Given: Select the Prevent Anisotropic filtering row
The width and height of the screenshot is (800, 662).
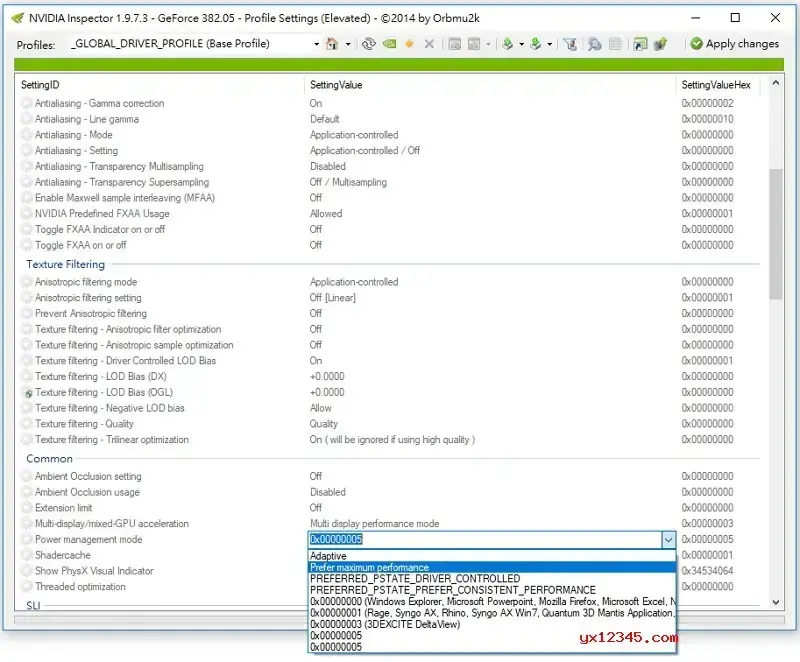Looking at the screenshot, I should point(390,314).
